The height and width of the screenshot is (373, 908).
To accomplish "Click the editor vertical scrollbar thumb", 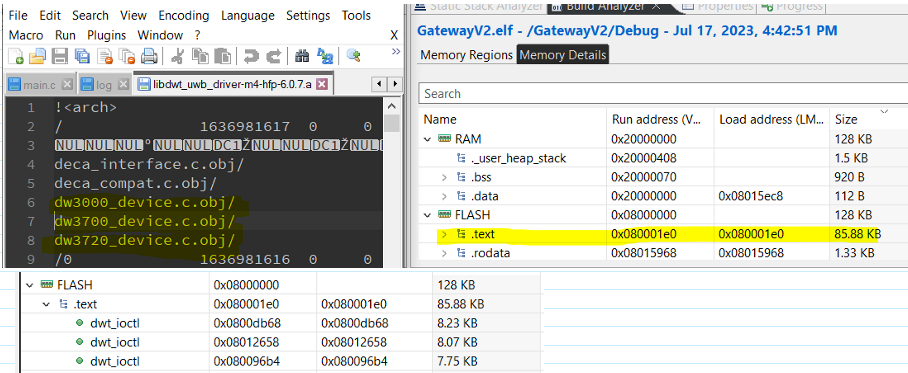I will (x=392, y=123).
